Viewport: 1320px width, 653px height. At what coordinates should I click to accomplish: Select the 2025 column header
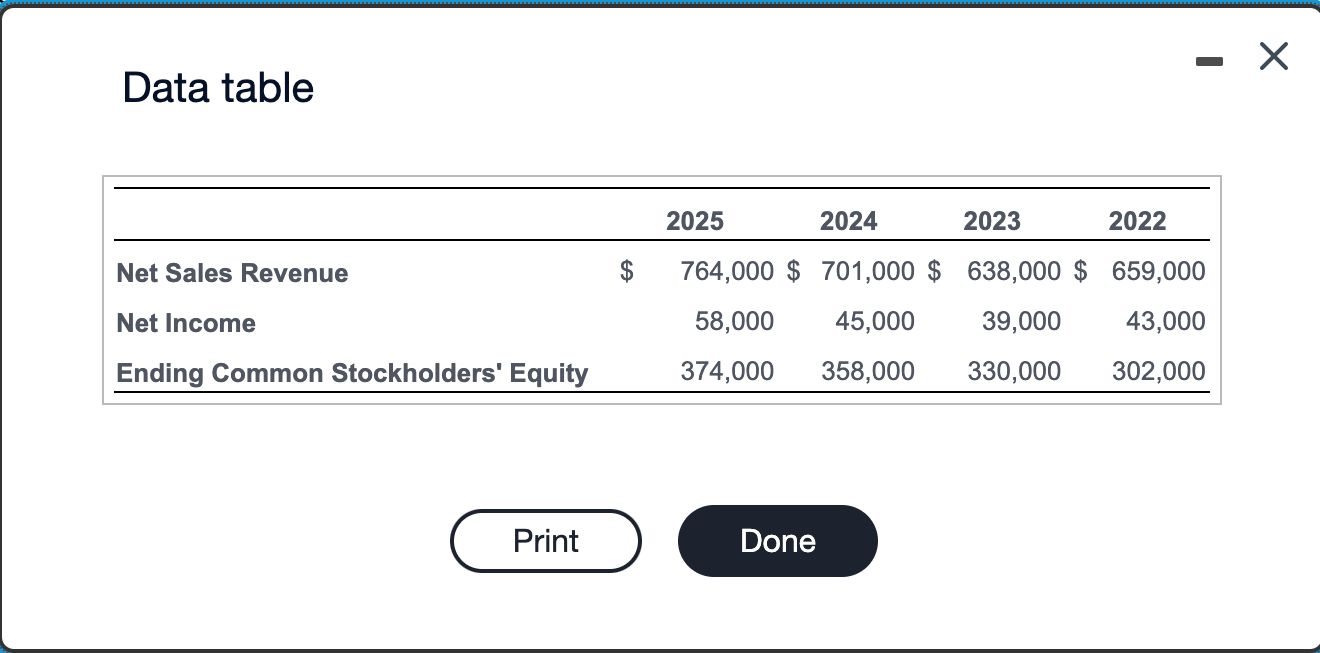pos(694,220)
